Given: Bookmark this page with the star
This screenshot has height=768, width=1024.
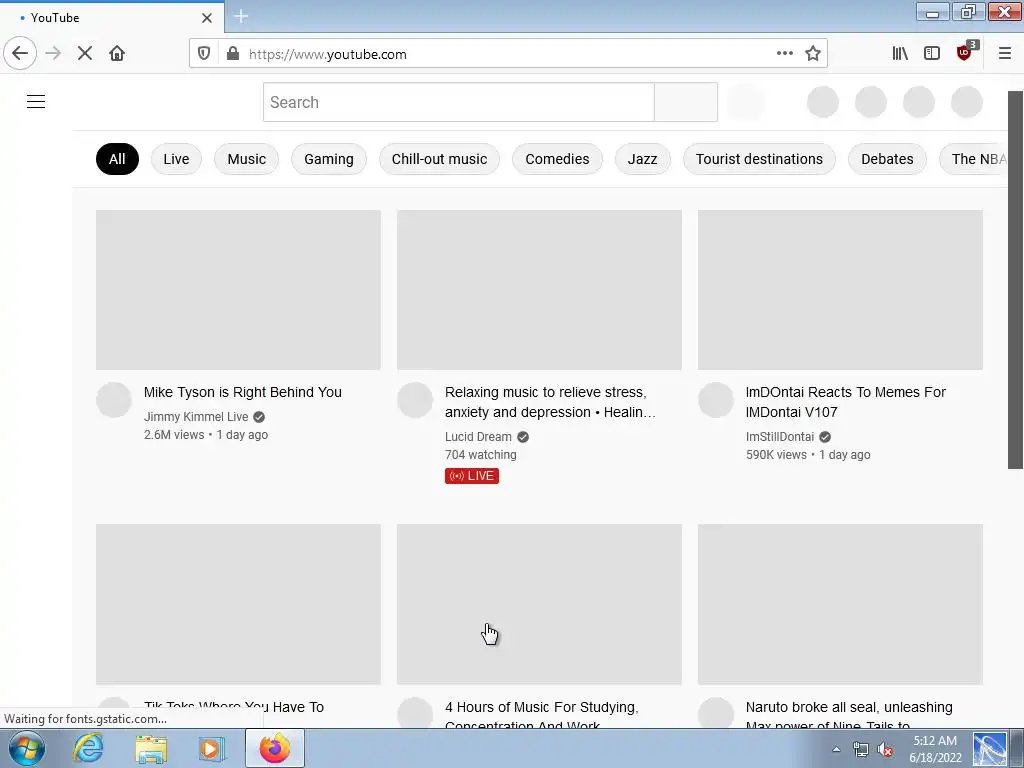Looking at the screenshot, I should point(813,54).
